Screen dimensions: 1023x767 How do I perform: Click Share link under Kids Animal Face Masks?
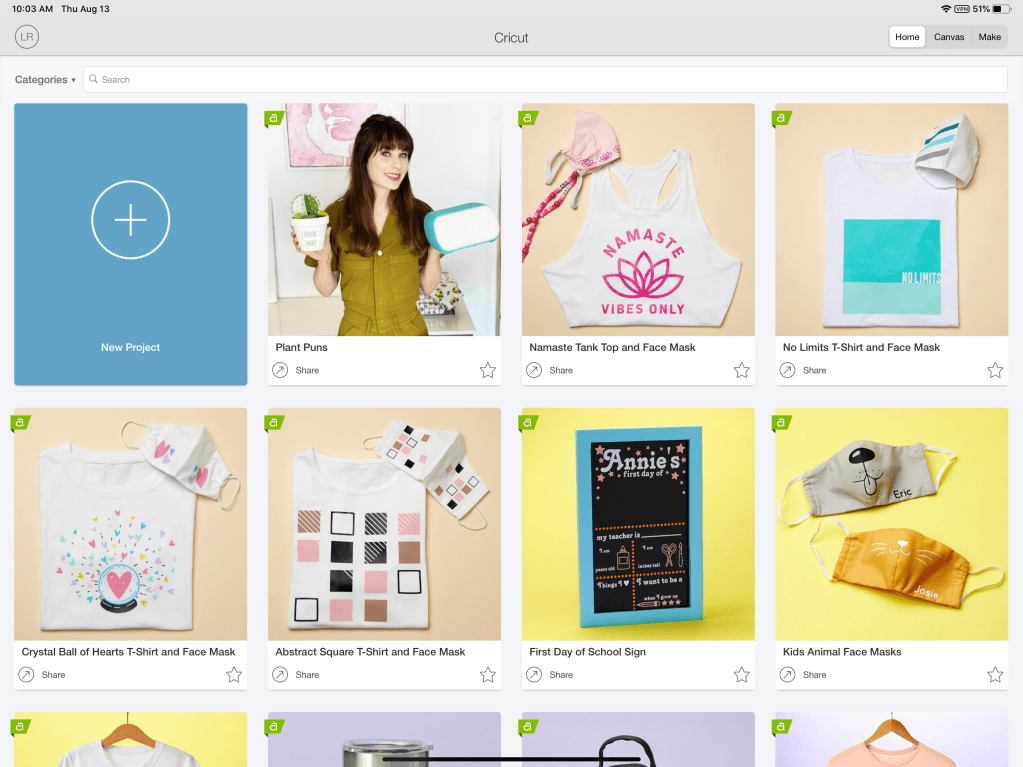[815, 675]
